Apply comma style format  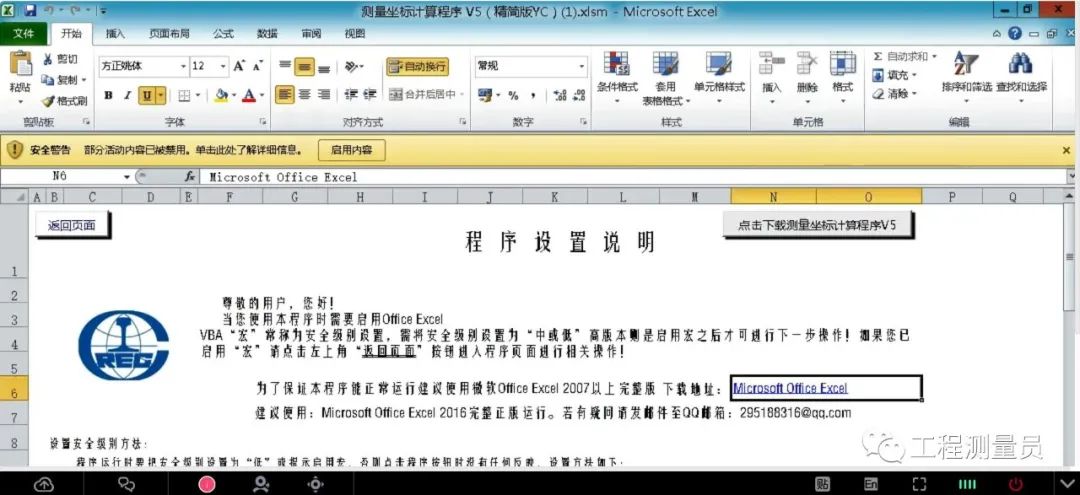coord(533,95)
